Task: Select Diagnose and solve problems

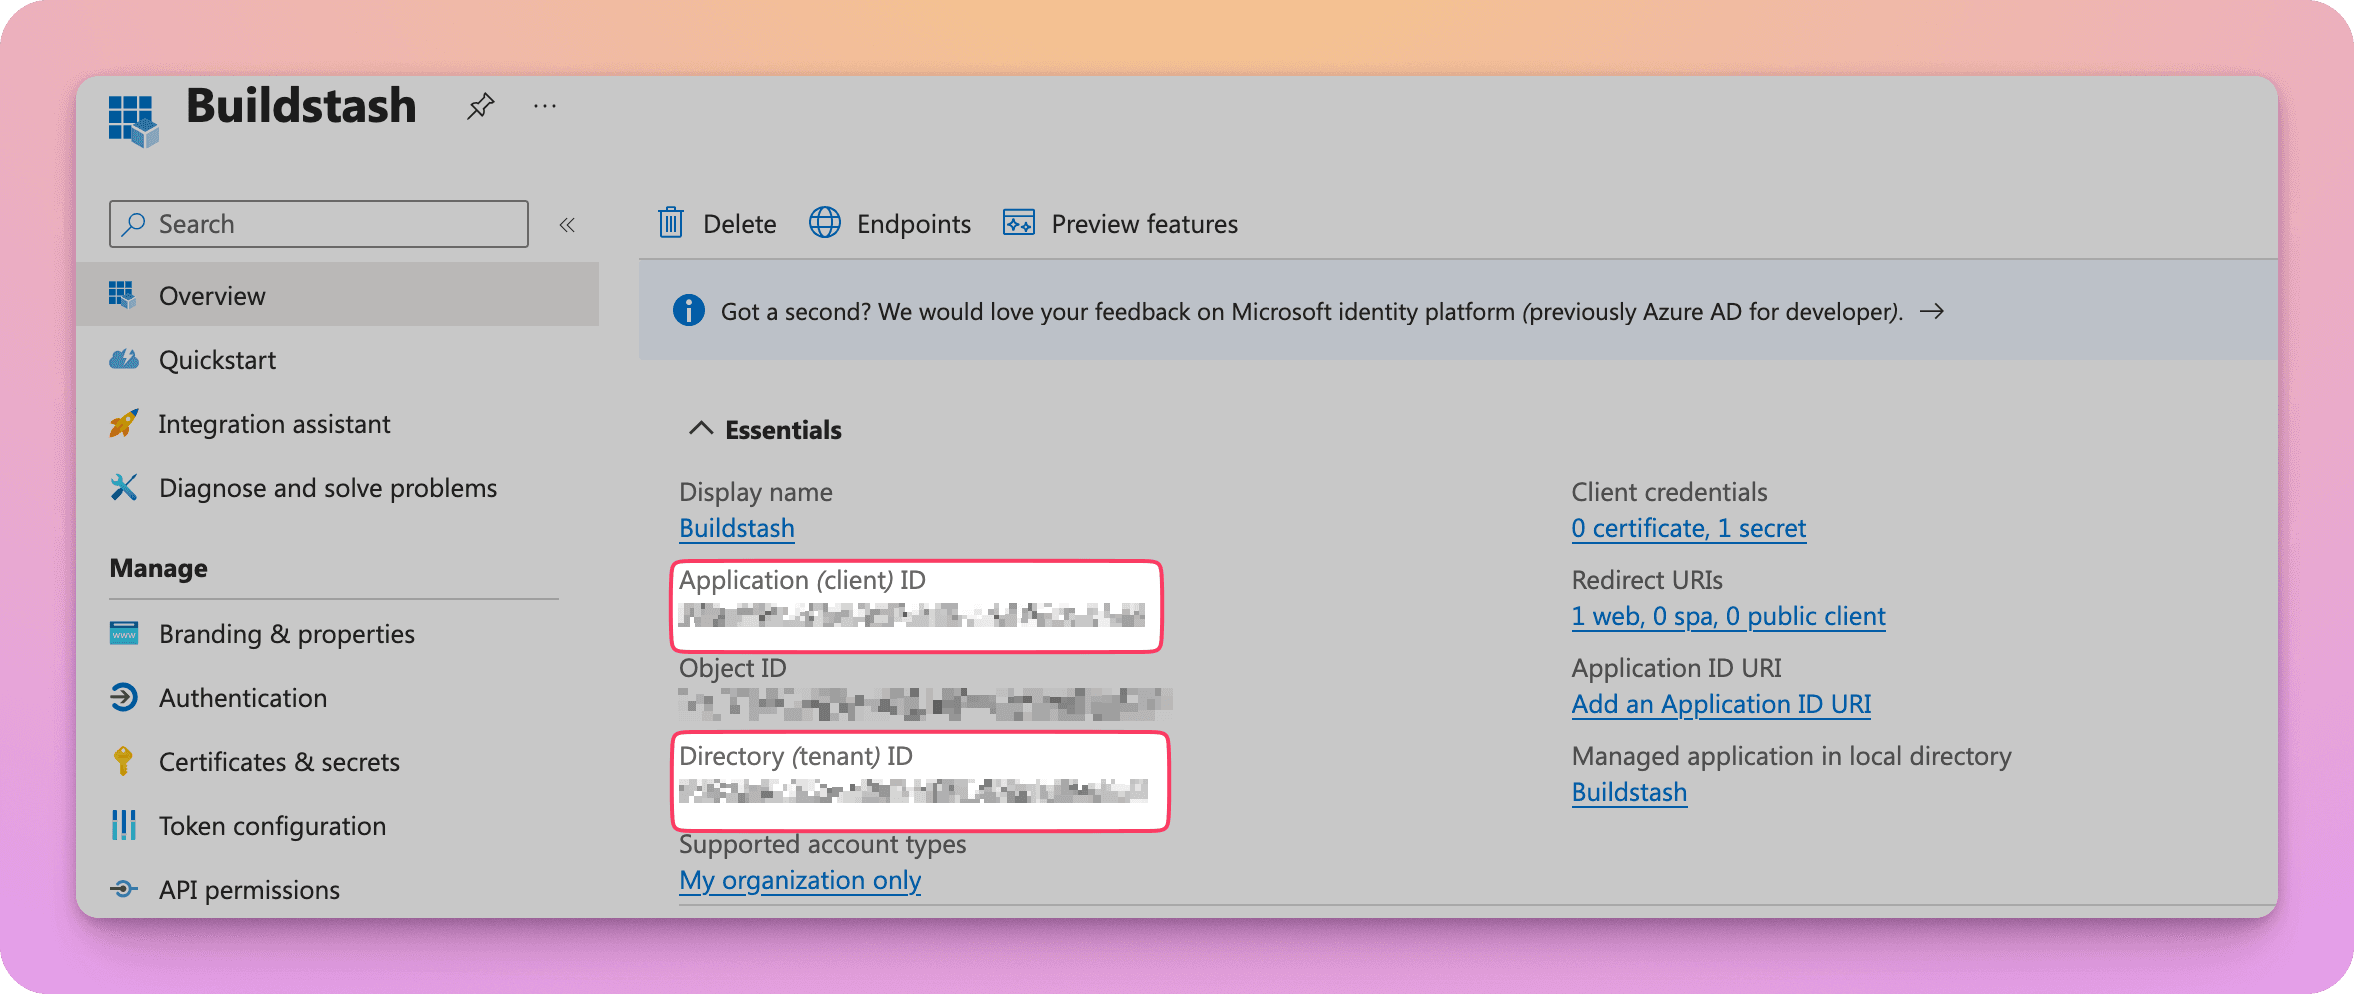Action: pos(327,488)
